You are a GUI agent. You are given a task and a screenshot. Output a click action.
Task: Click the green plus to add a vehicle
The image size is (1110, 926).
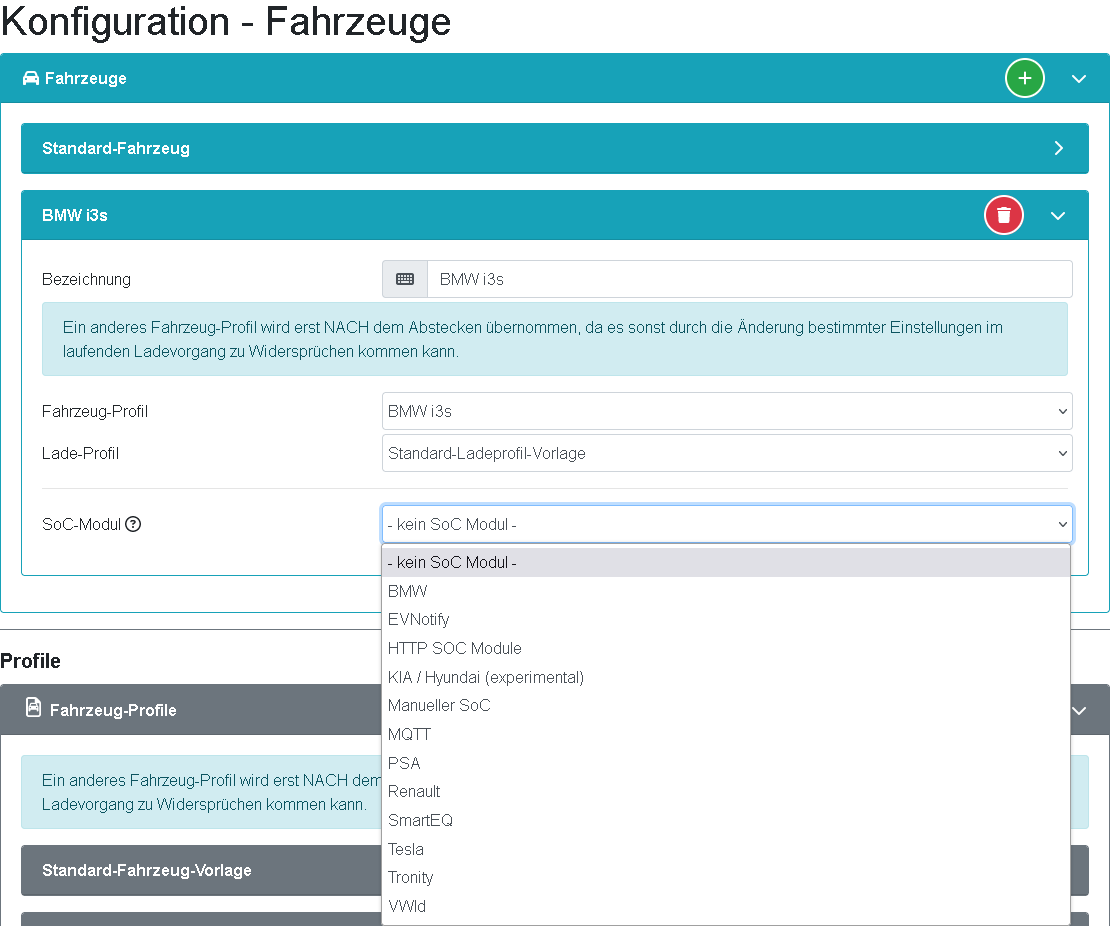[1024, 78]
